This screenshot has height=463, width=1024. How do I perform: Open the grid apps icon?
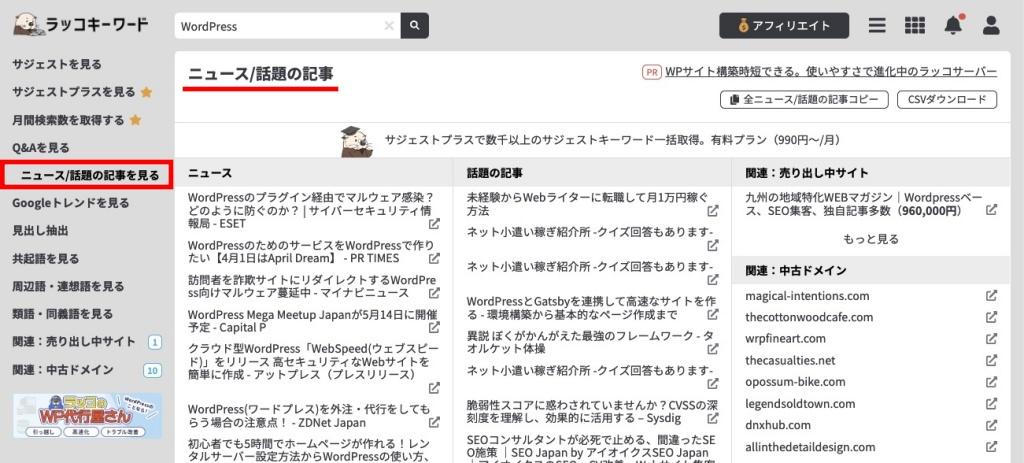tap(914, 25)
